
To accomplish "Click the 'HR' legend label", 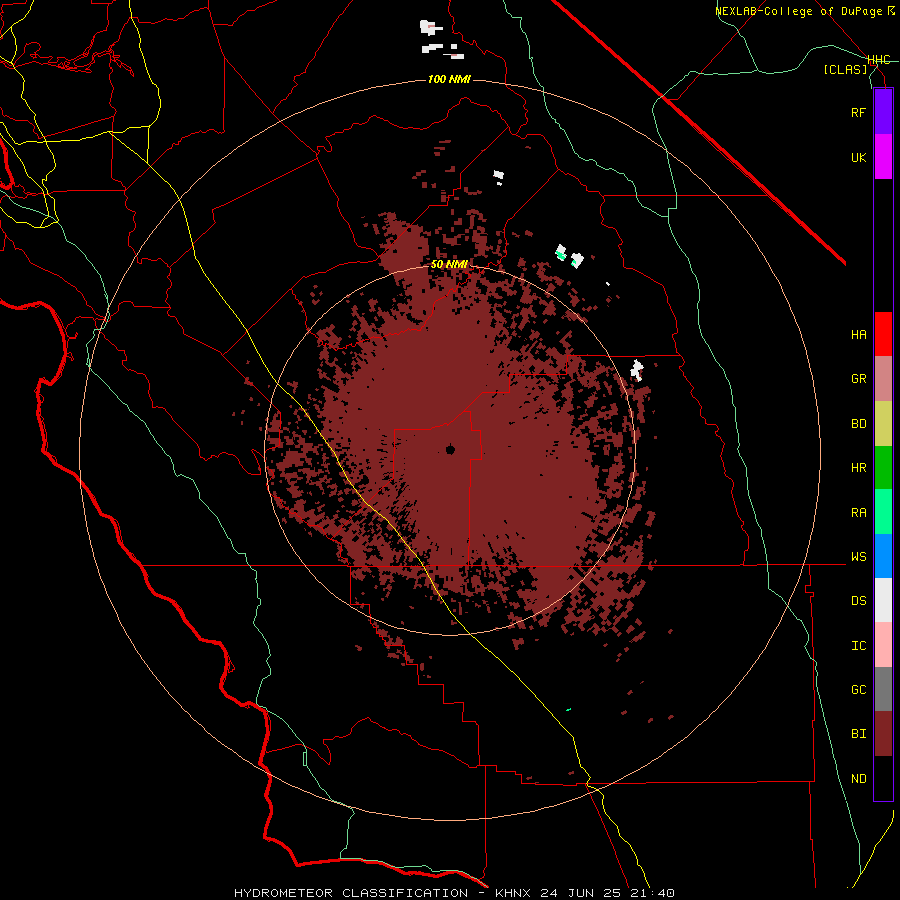I will tap(859, 468).
